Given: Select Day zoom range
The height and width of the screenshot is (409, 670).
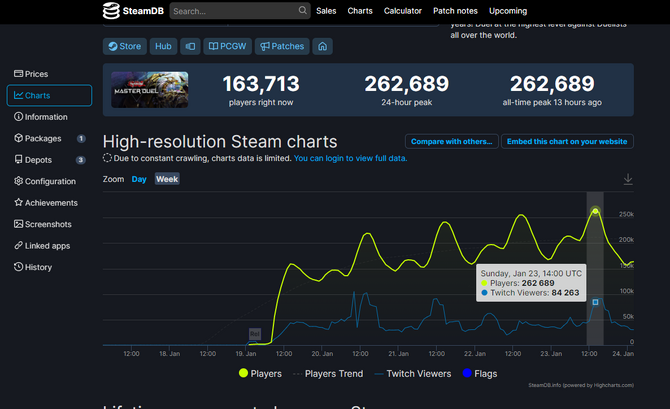Looking at the screenshot, I should (x=139, y=179).
